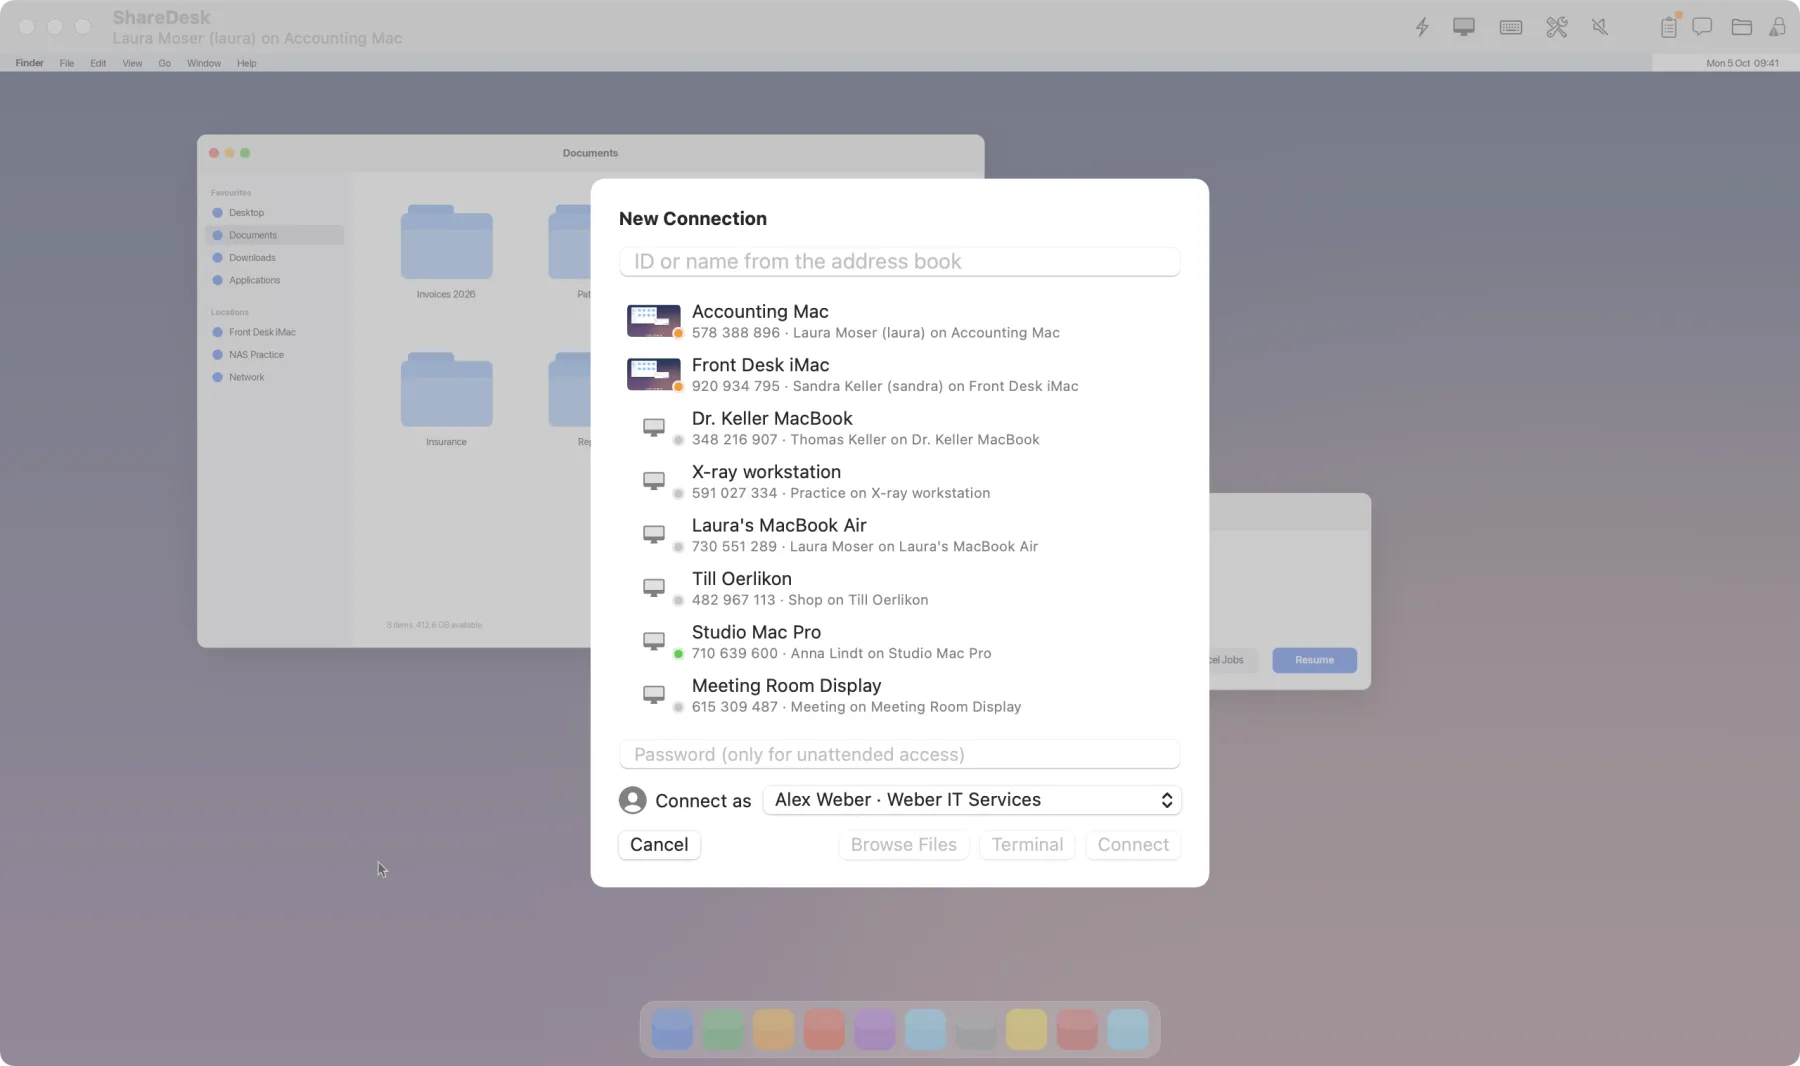Select NAS Practice in Documents window sidebar
1800x1066 pixels.
pos(274,355)
